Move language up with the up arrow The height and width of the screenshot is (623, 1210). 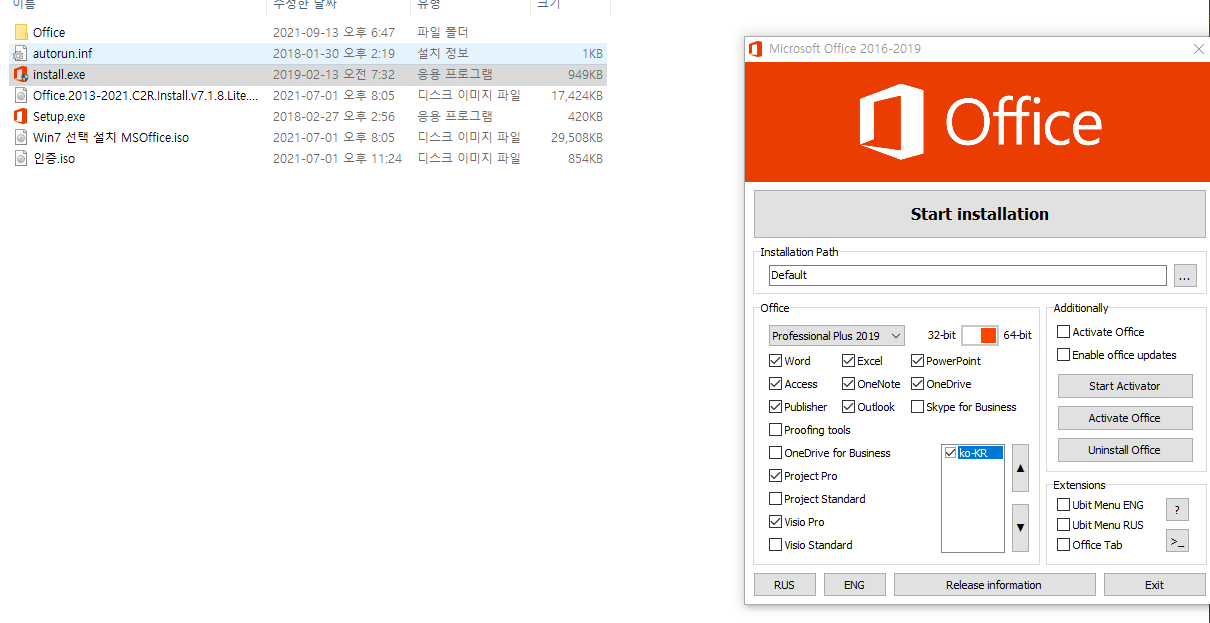[x=1020, y=468]
